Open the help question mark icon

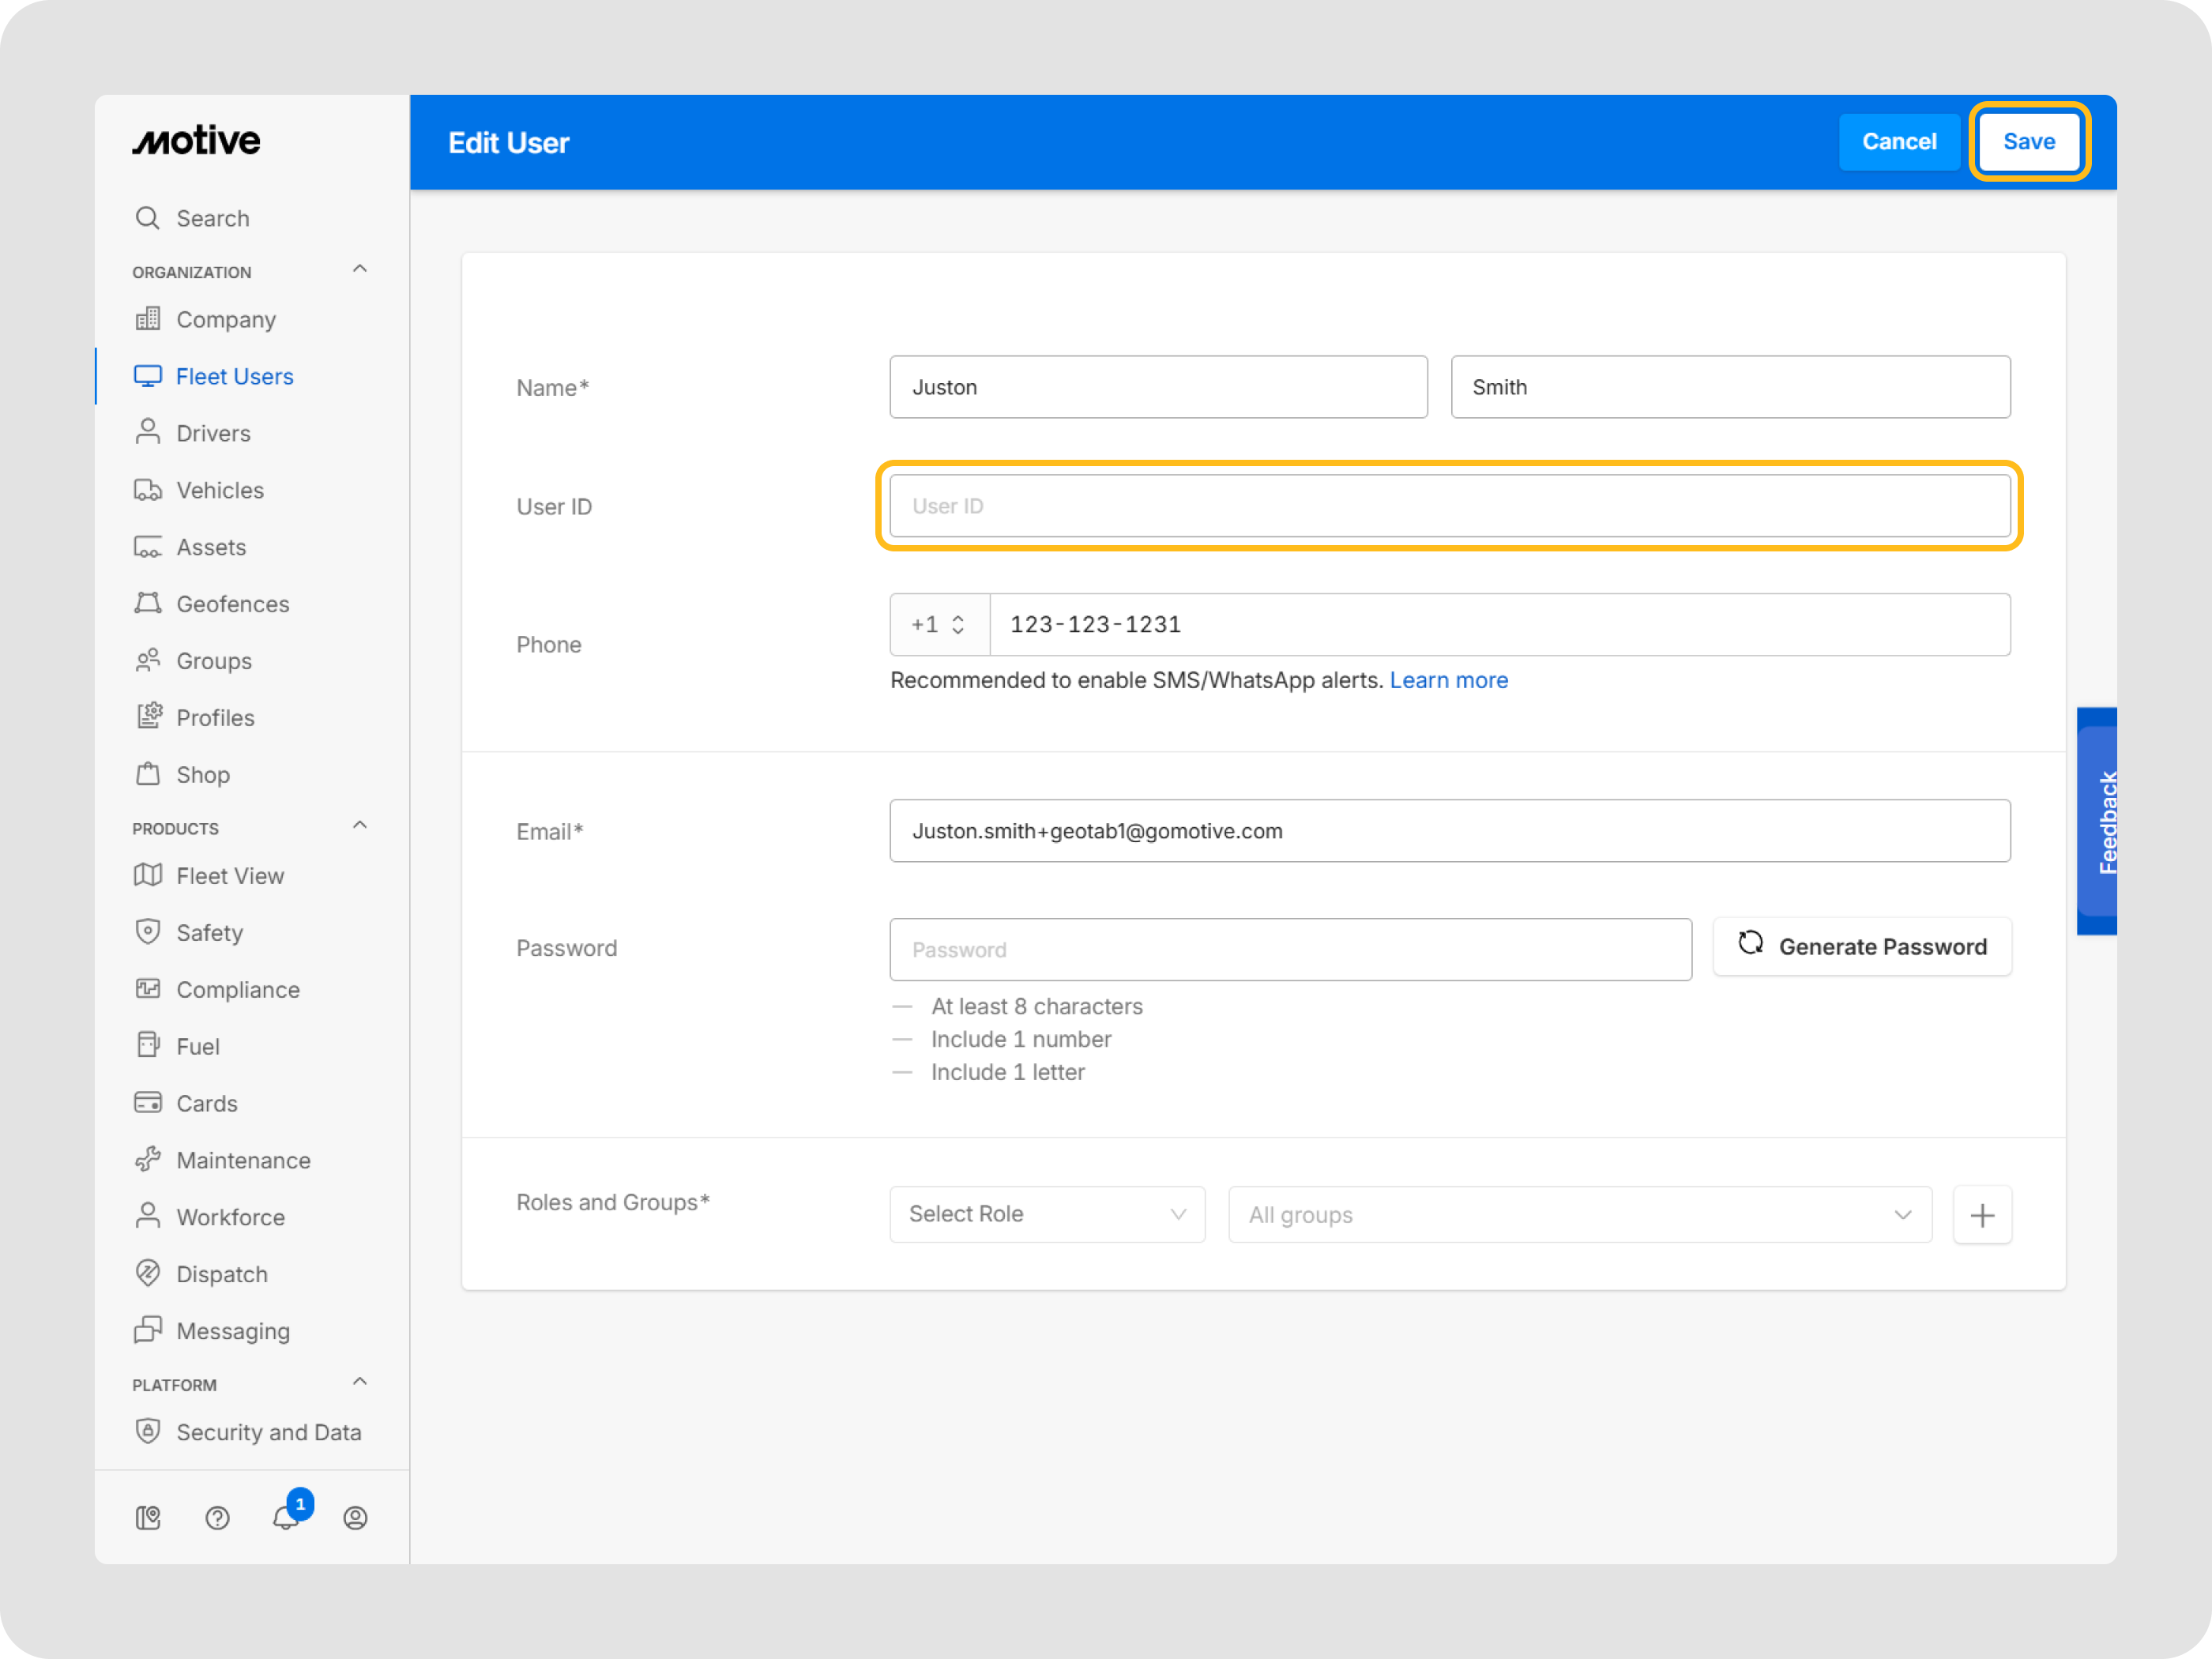[217, 1517]
